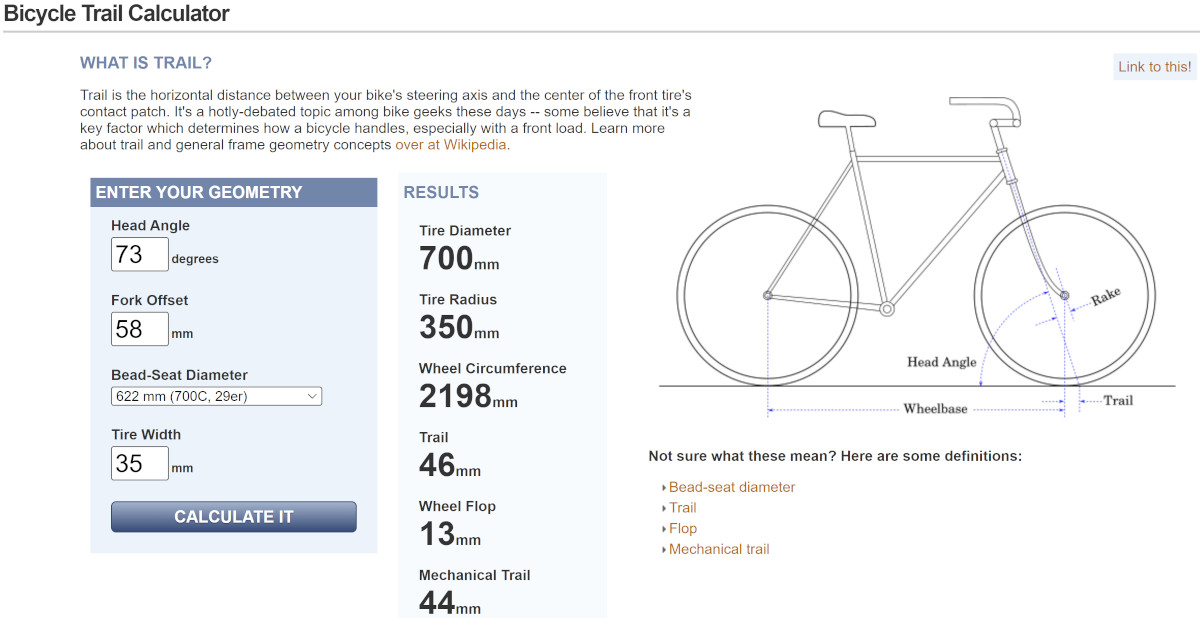Click the Rake label in the diagram
The width and height of the screenshot is (1200, 618).
pos(1106,297)
